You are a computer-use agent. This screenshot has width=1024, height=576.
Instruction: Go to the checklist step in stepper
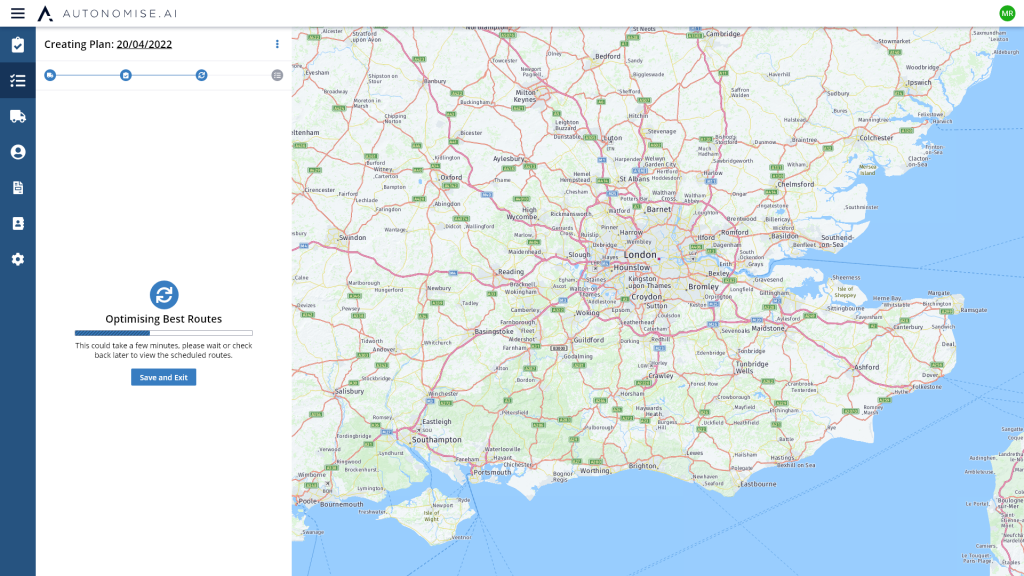[126, 75]
